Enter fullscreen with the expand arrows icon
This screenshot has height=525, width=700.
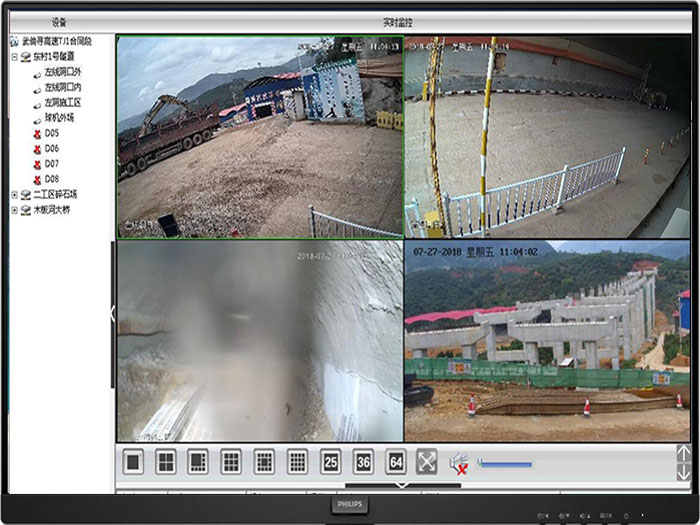427,462
